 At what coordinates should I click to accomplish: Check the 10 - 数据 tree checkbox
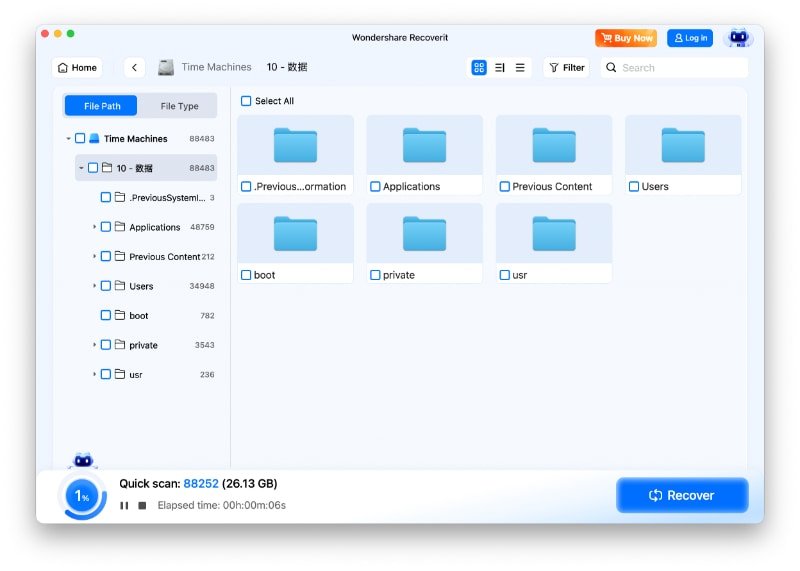93,168
